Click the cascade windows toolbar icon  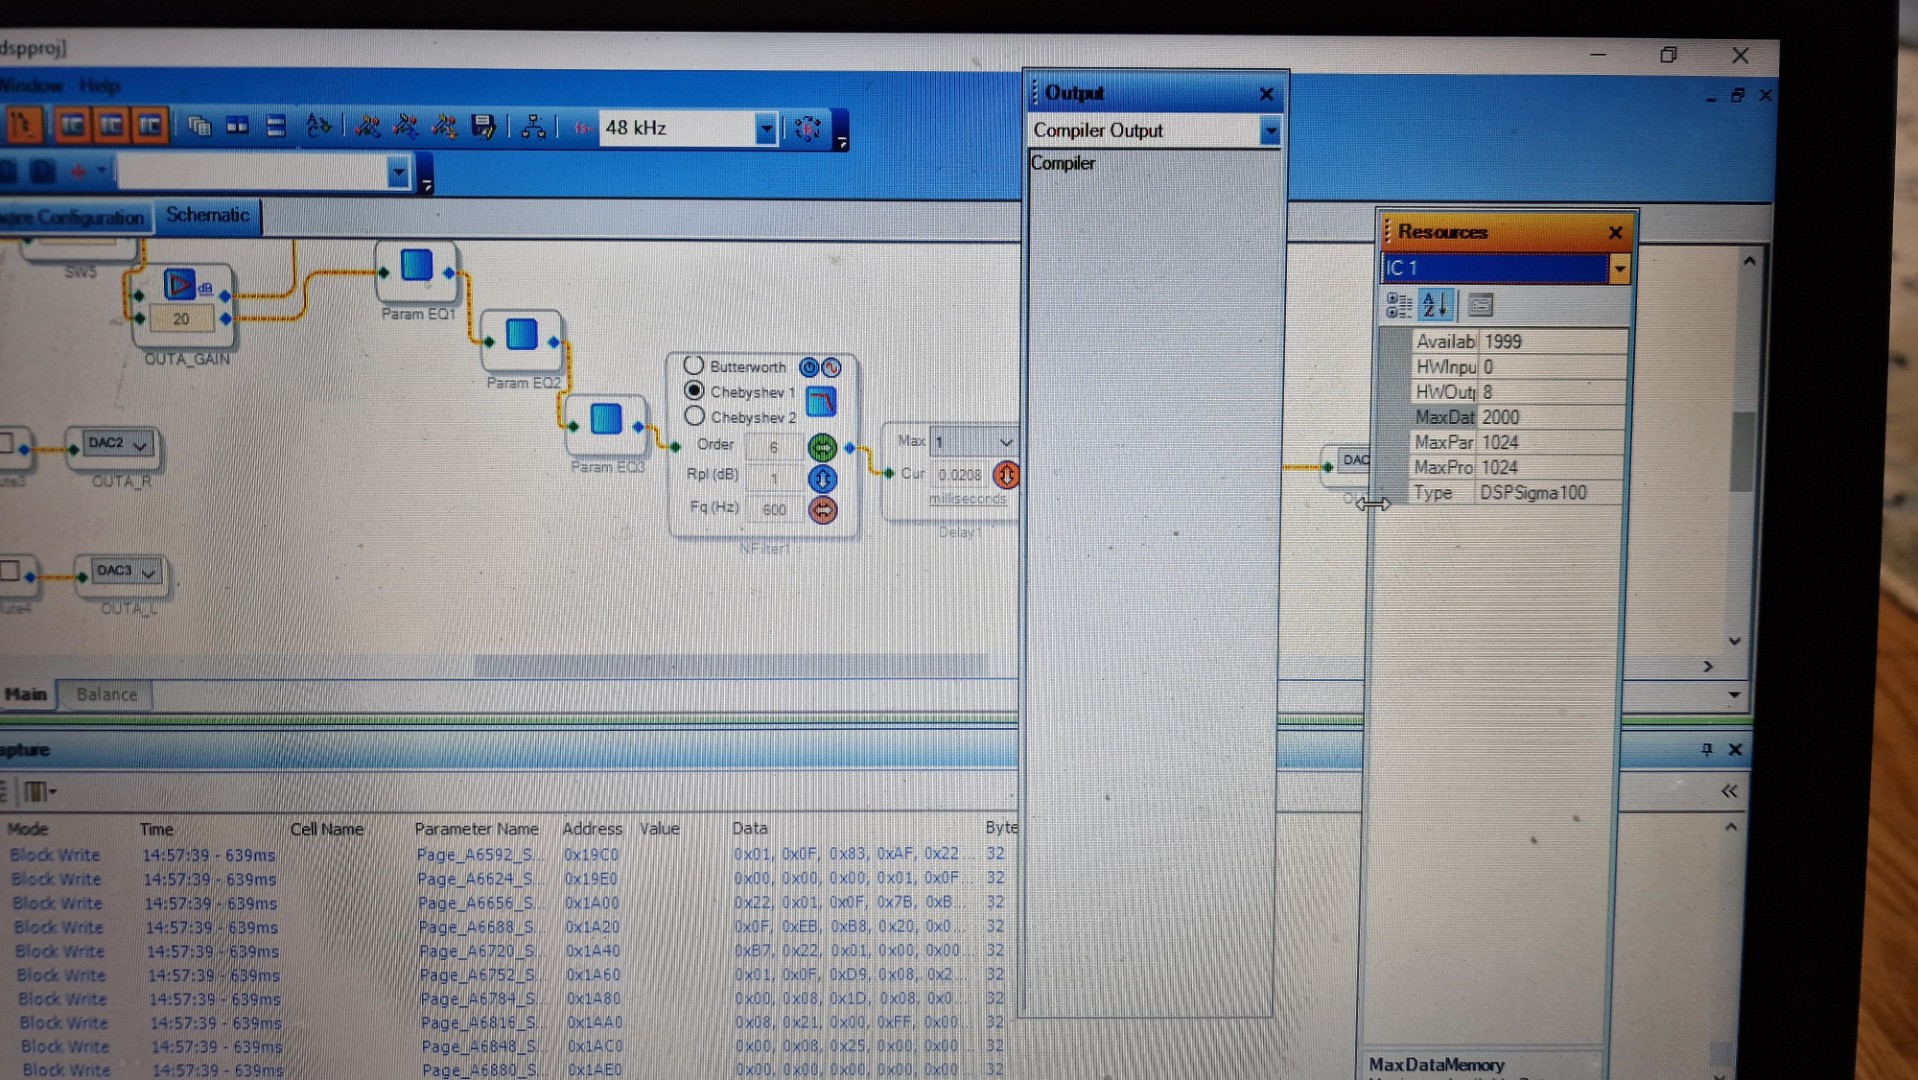pos(199,127)
